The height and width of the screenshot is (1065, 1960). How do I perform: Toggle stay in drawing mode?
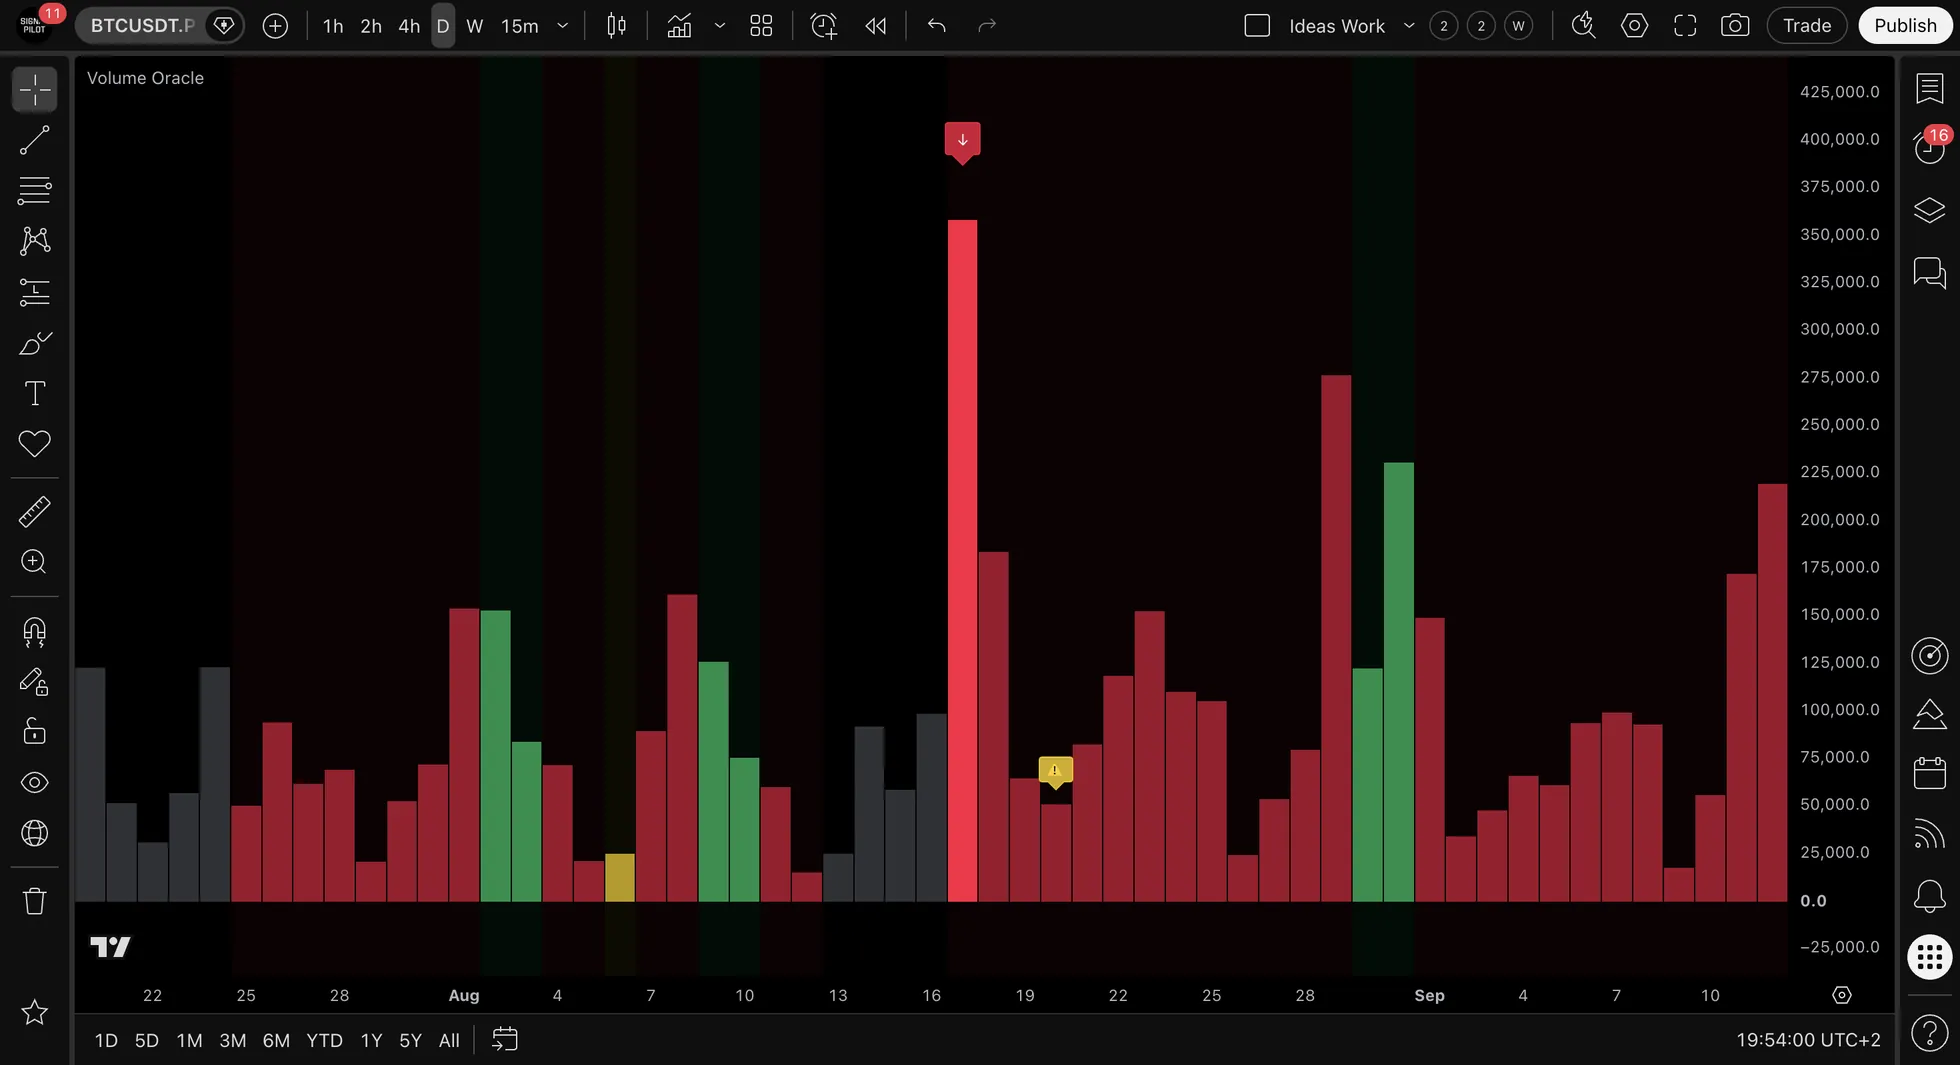35,682
